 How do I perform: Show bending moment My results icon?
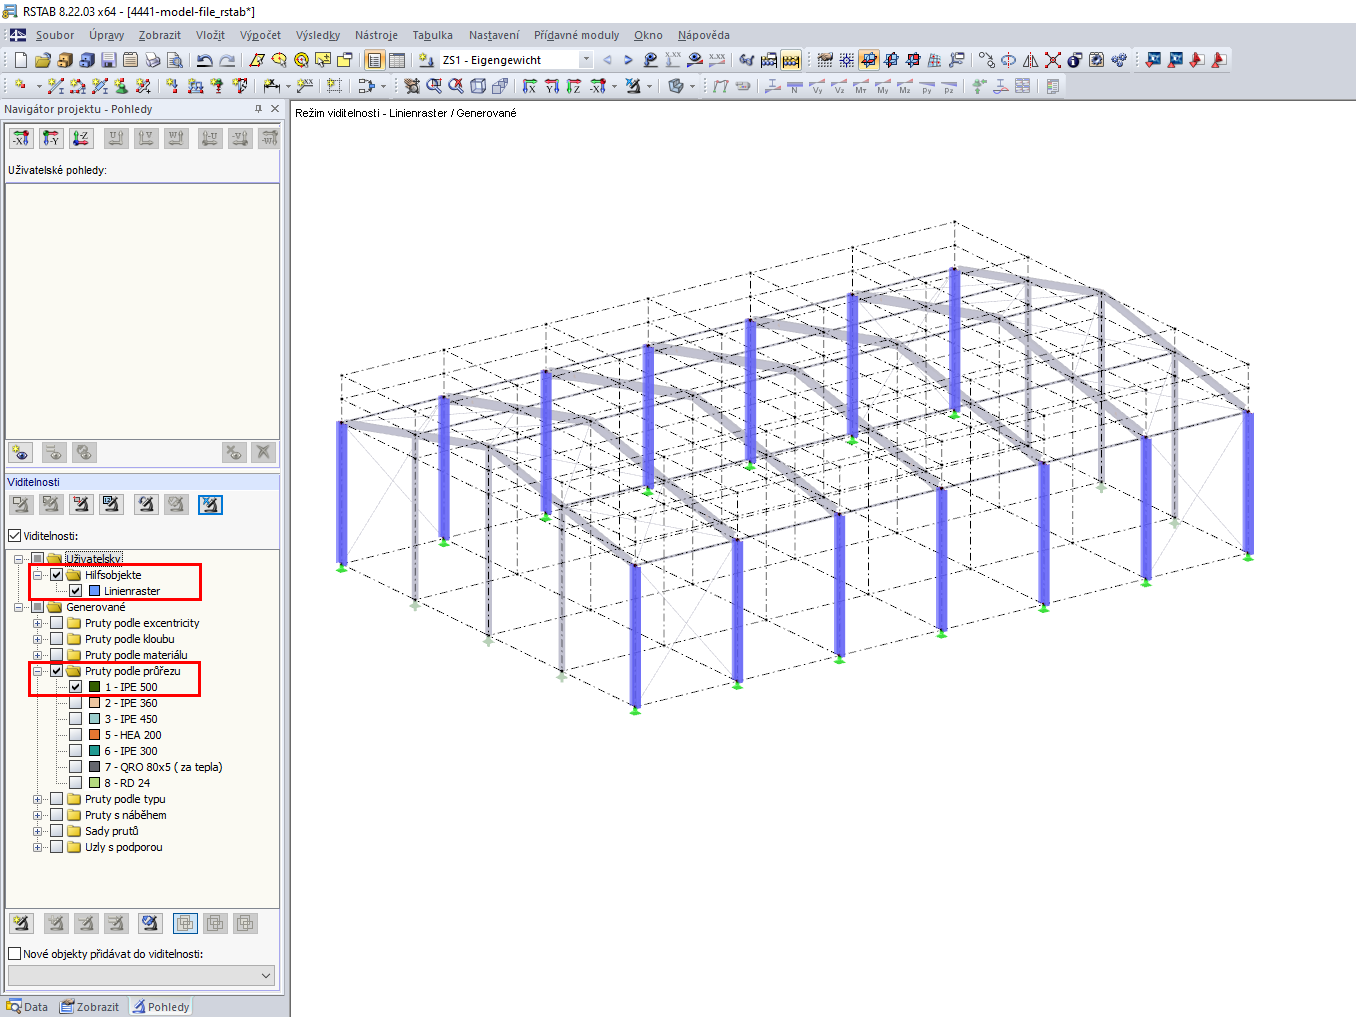(883, 86)
